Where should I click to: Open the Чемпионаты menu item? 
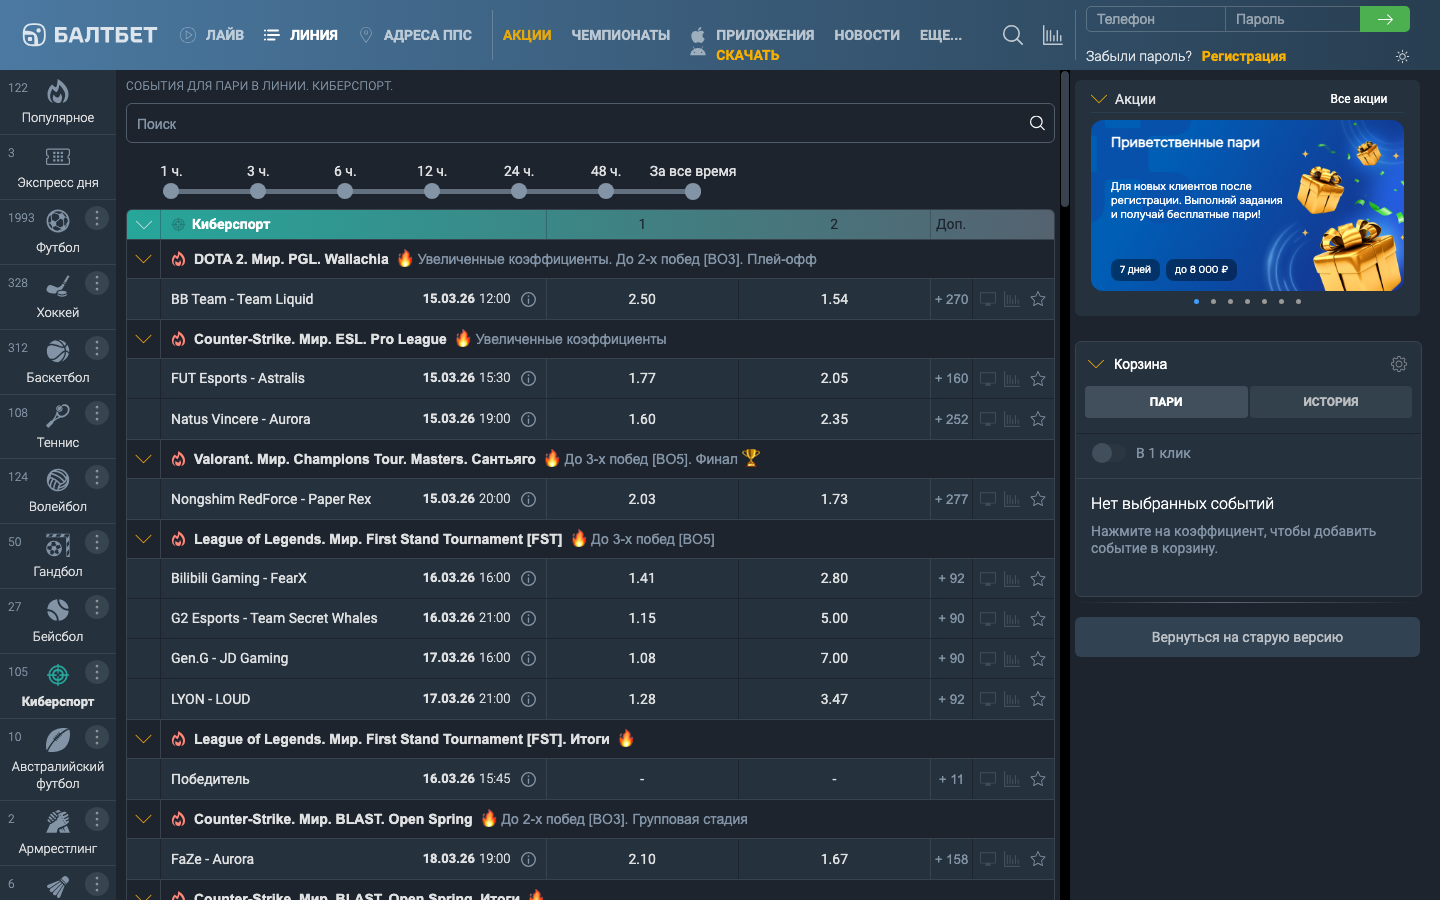point(620,35)
